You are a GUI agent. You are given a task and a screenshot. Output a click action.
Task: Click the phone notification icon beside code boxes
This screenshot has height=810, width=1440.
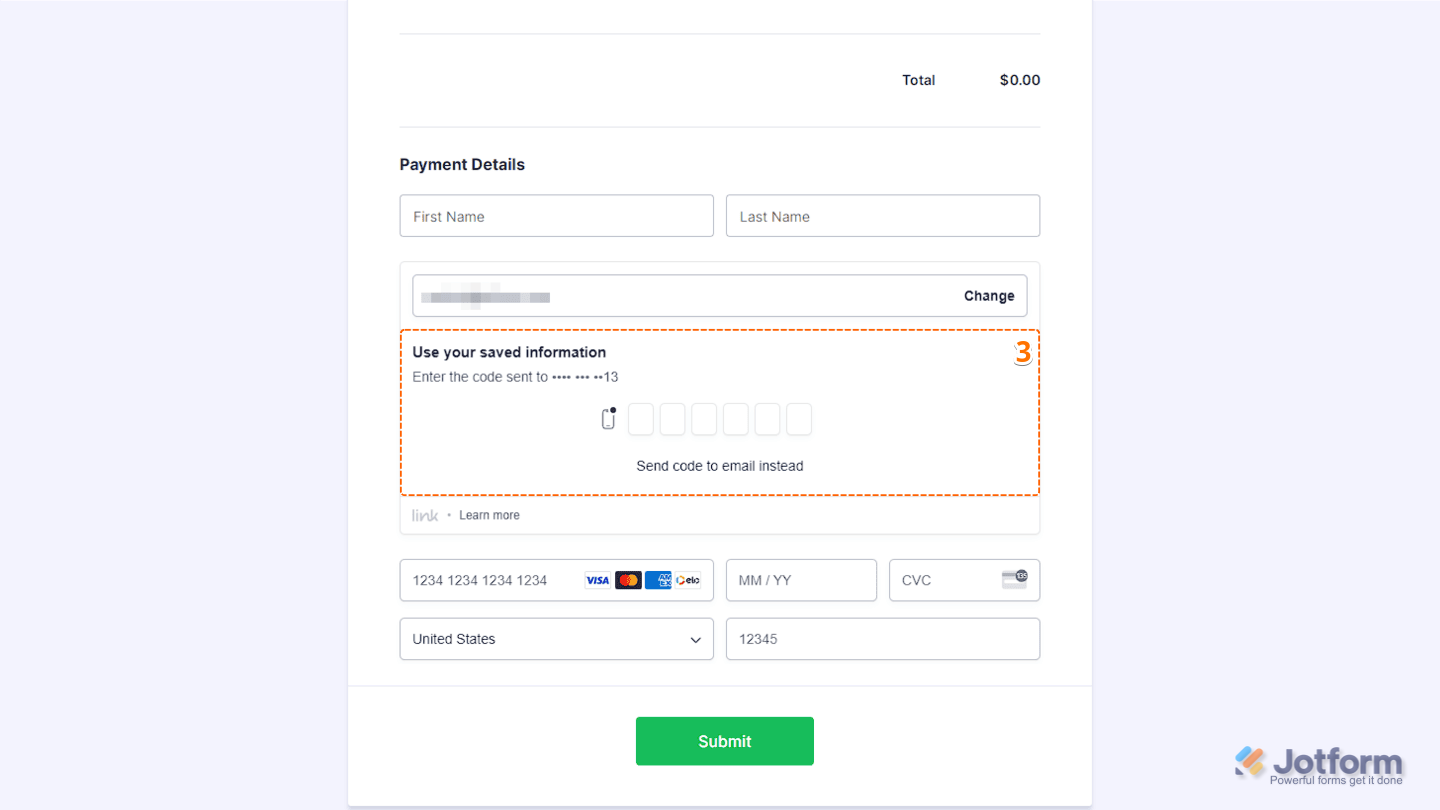608,418
